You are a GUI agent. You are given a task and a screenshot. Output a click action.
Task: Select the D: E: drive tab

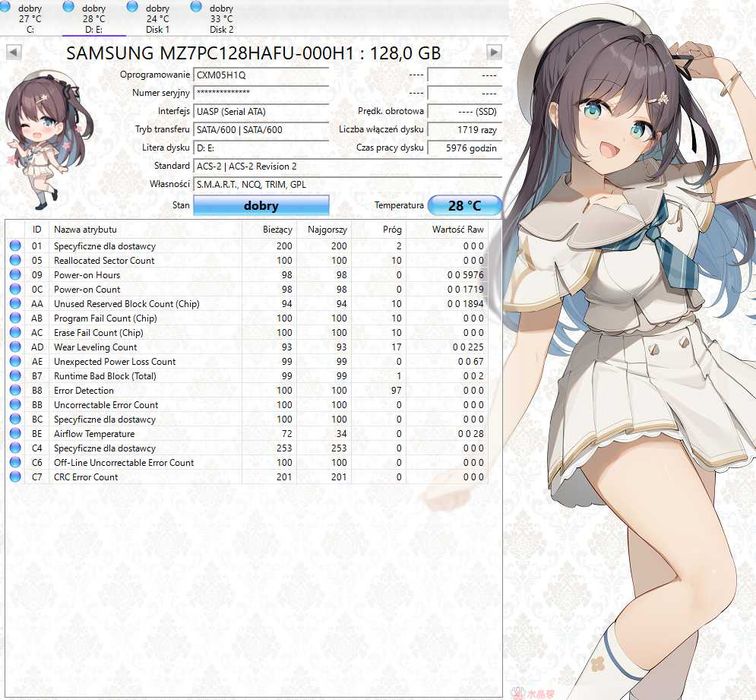coord(94,19)
